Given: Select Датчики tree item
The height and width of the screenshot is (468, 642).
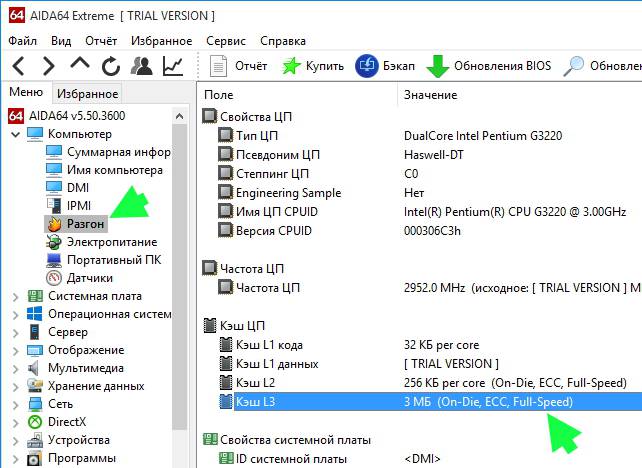Looking at the screenshot, I should tap(79, 278).
